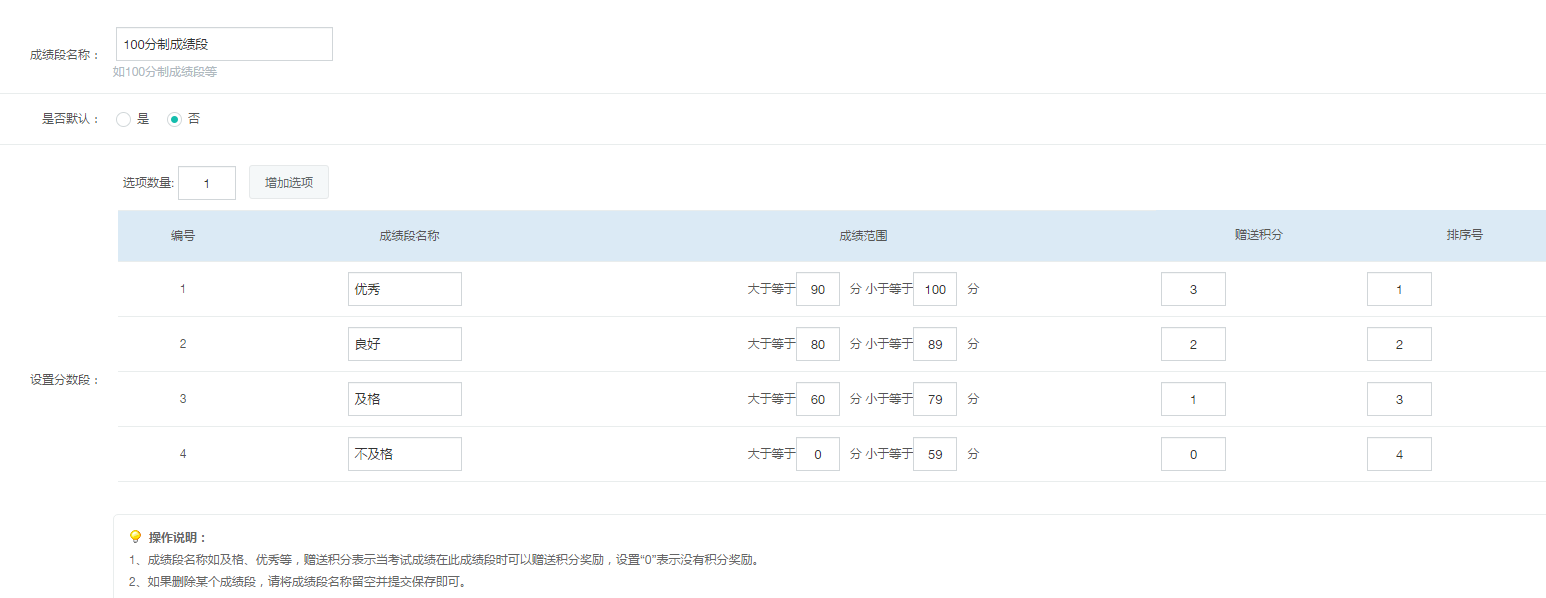Click the 赠送积分 field for 不及格 row
1546x598 pixels.
pyautogui.click(x=1193, y=454)
